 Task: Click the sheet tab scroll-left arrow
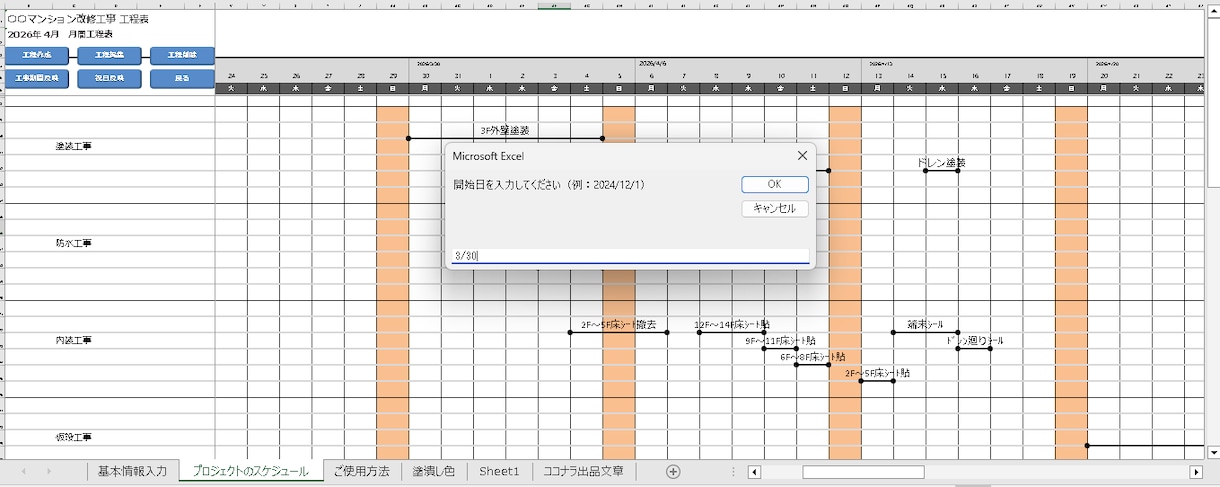click(x=24, y=471)
